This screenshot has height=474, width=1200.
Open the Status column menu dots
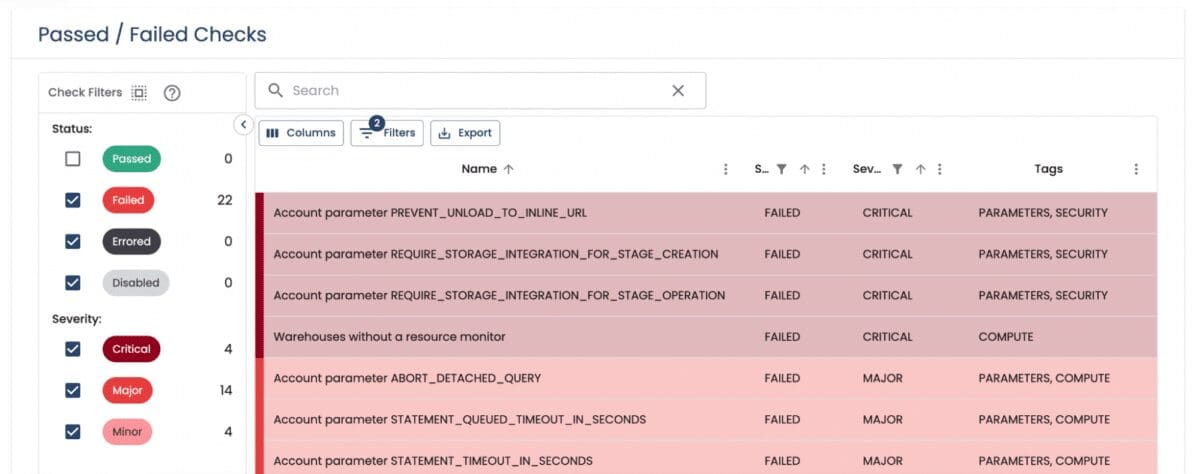coord(824,169)
